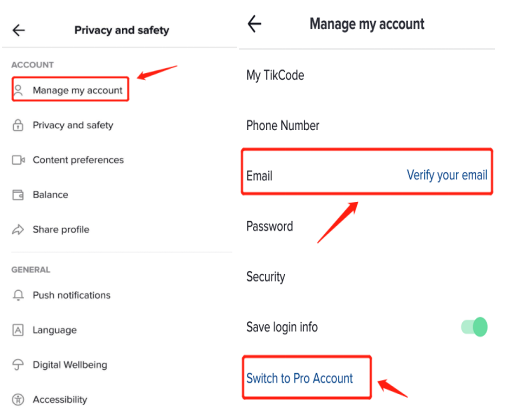Click the Share profile arrow icon
The height and width of the screenshot is (415, 525).
point(18,229)
